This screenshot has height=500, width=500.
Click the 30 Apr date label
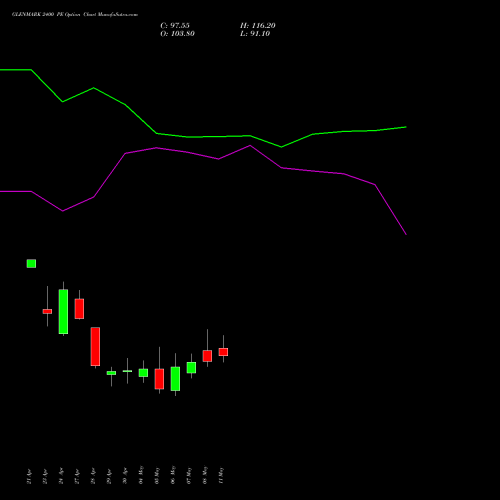125,477
